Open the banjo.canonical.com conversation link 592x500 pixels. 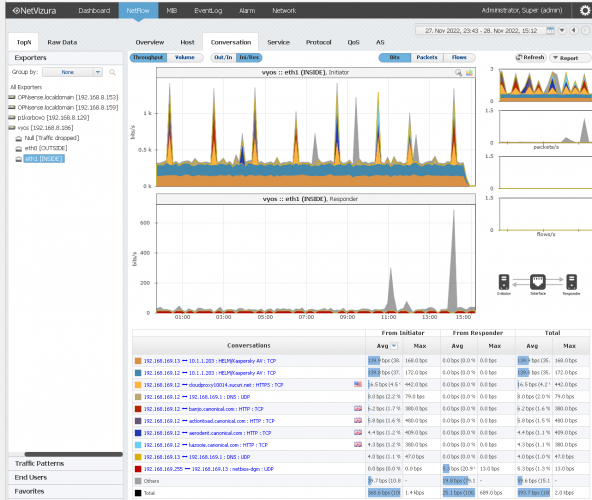(204, 409)
